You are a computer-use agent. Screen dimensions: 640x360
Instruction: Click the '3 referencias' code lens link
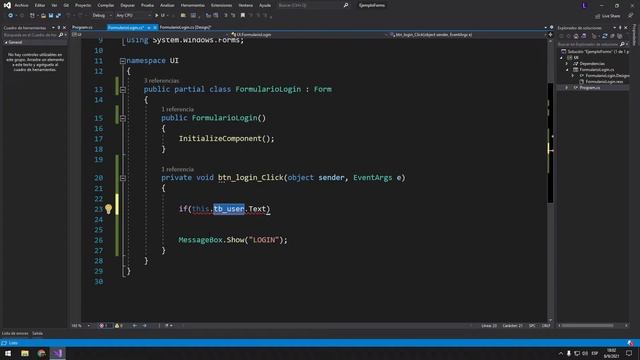click(x=161, y=81)
